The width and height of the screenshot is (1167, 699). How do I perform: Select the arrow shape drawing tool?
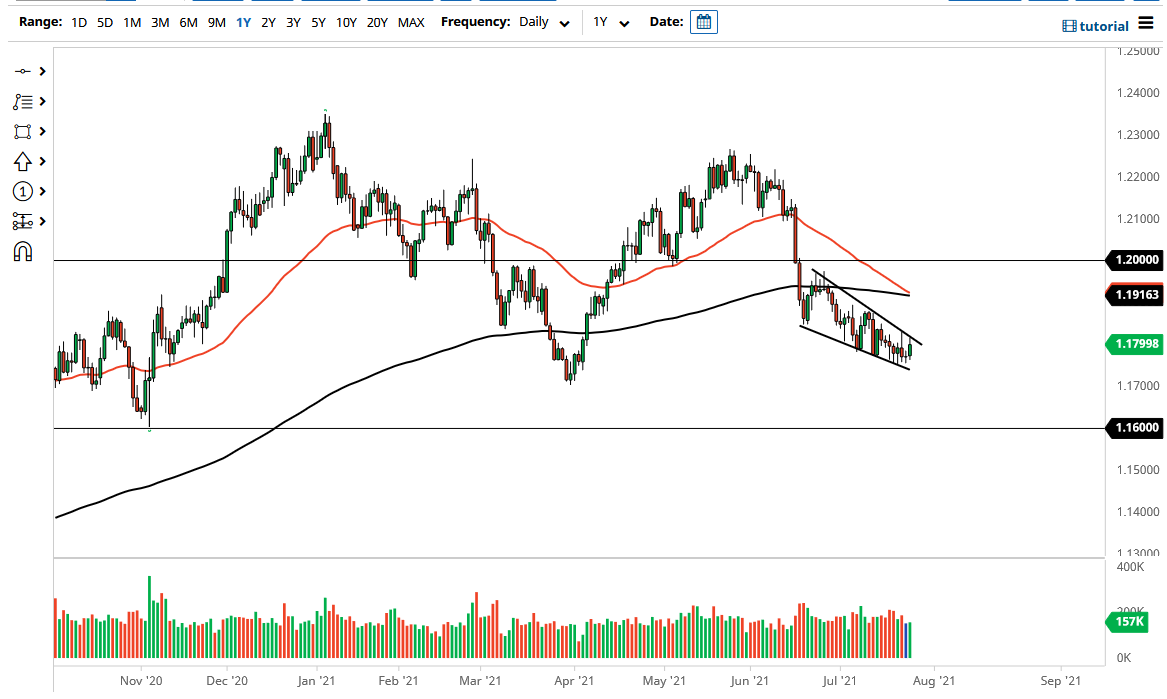tap(22, 161)
